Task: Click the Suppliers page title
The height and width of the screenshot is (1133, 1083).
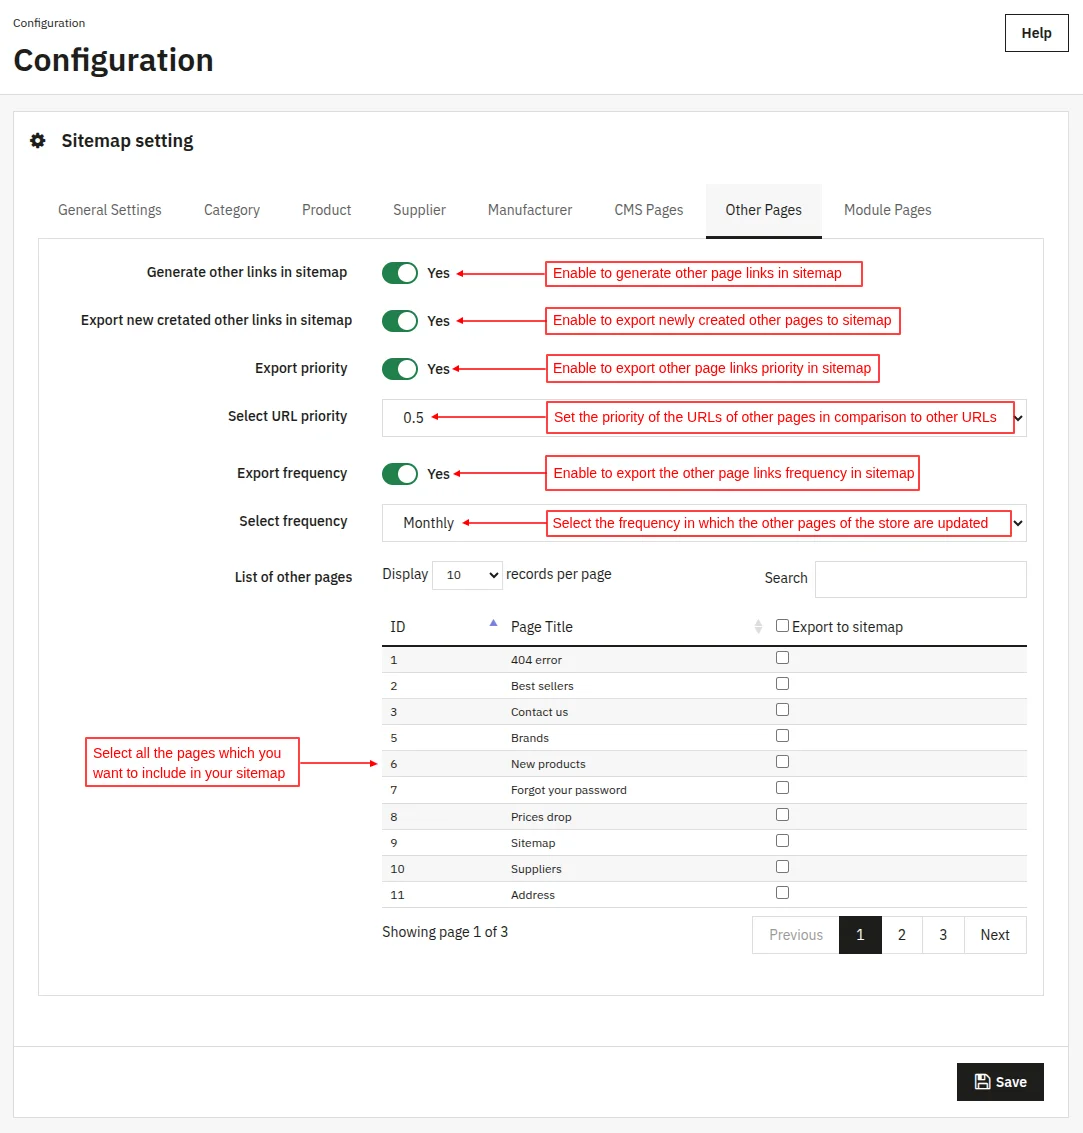Action: click(x=536, y=869)
